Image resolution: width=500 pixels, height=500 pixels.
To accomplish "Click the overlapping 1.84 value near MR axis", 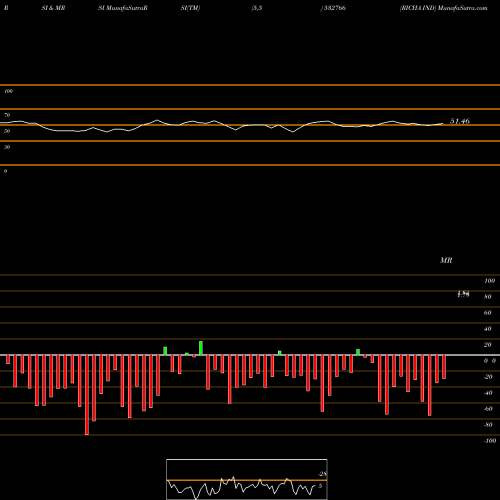I will (x=463, y=294).
